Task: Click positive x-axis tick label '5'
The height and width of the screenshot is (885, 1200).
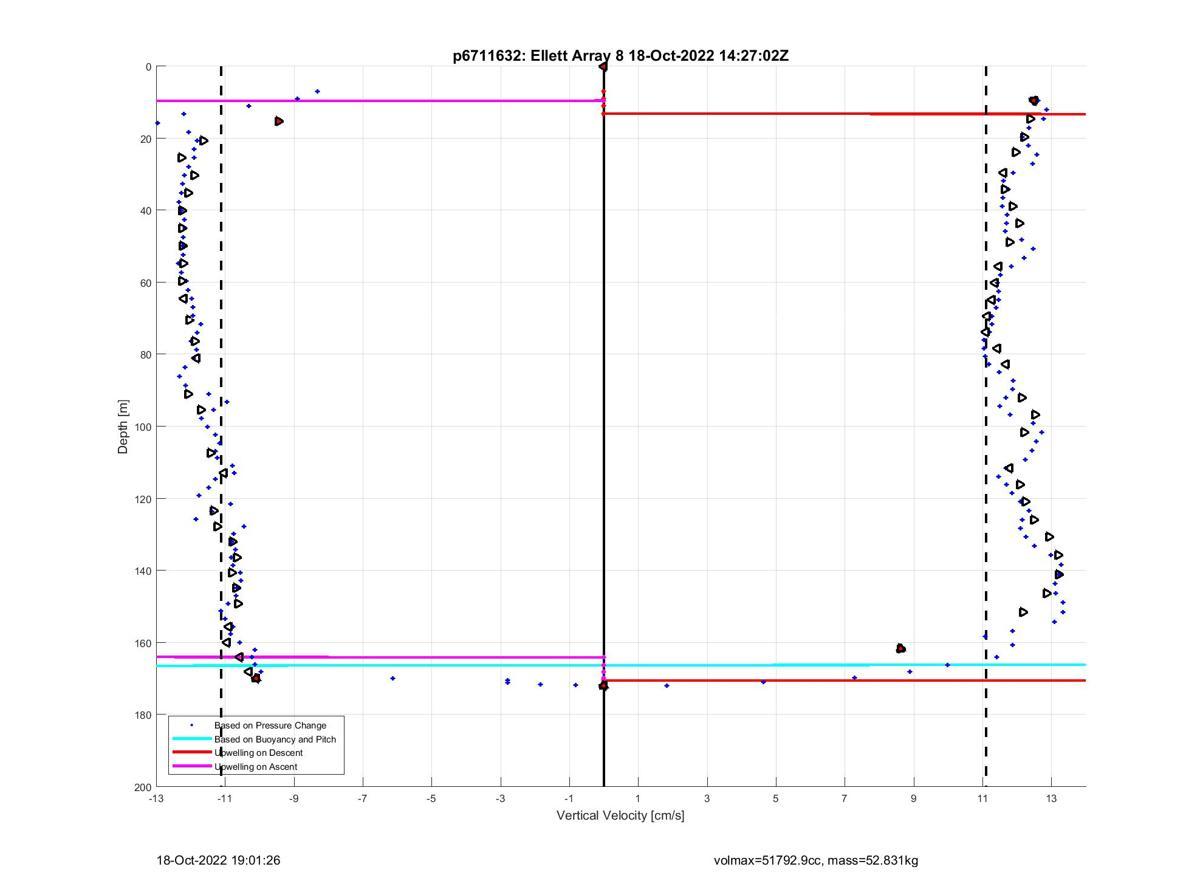Action: (776, 799)
